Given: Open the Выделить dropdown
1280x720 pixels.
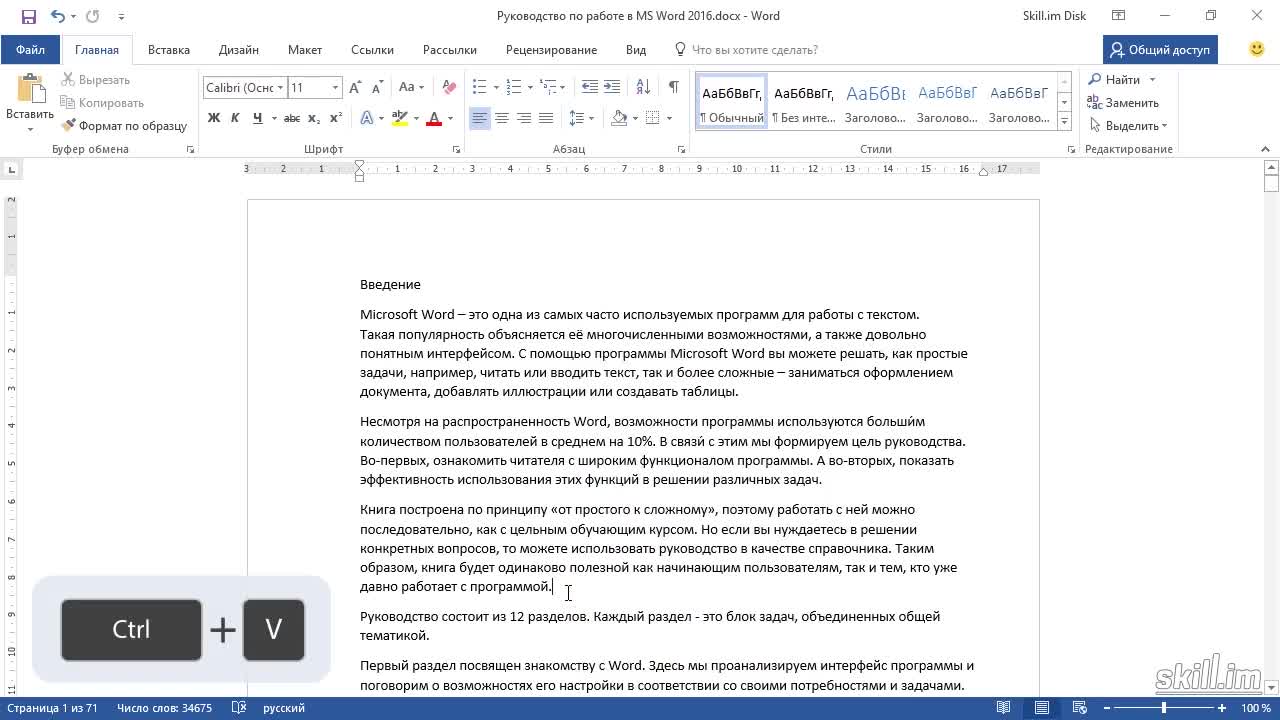Looking at the screenshot, I should (x=1127, y=126).
